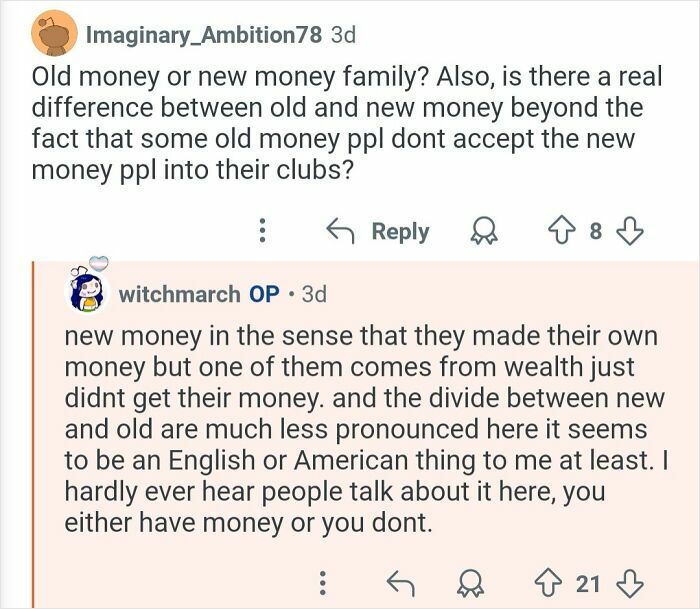Downvote Imaginary_Ambition78's comment
Image resolution: width=700 pixels, height=609 pixels.
tap(628, 232)
